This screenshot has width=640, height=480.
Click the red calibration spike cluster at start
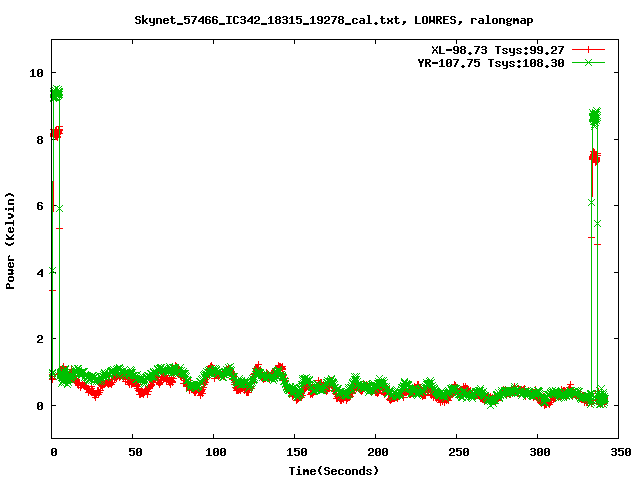coord(56,133)
